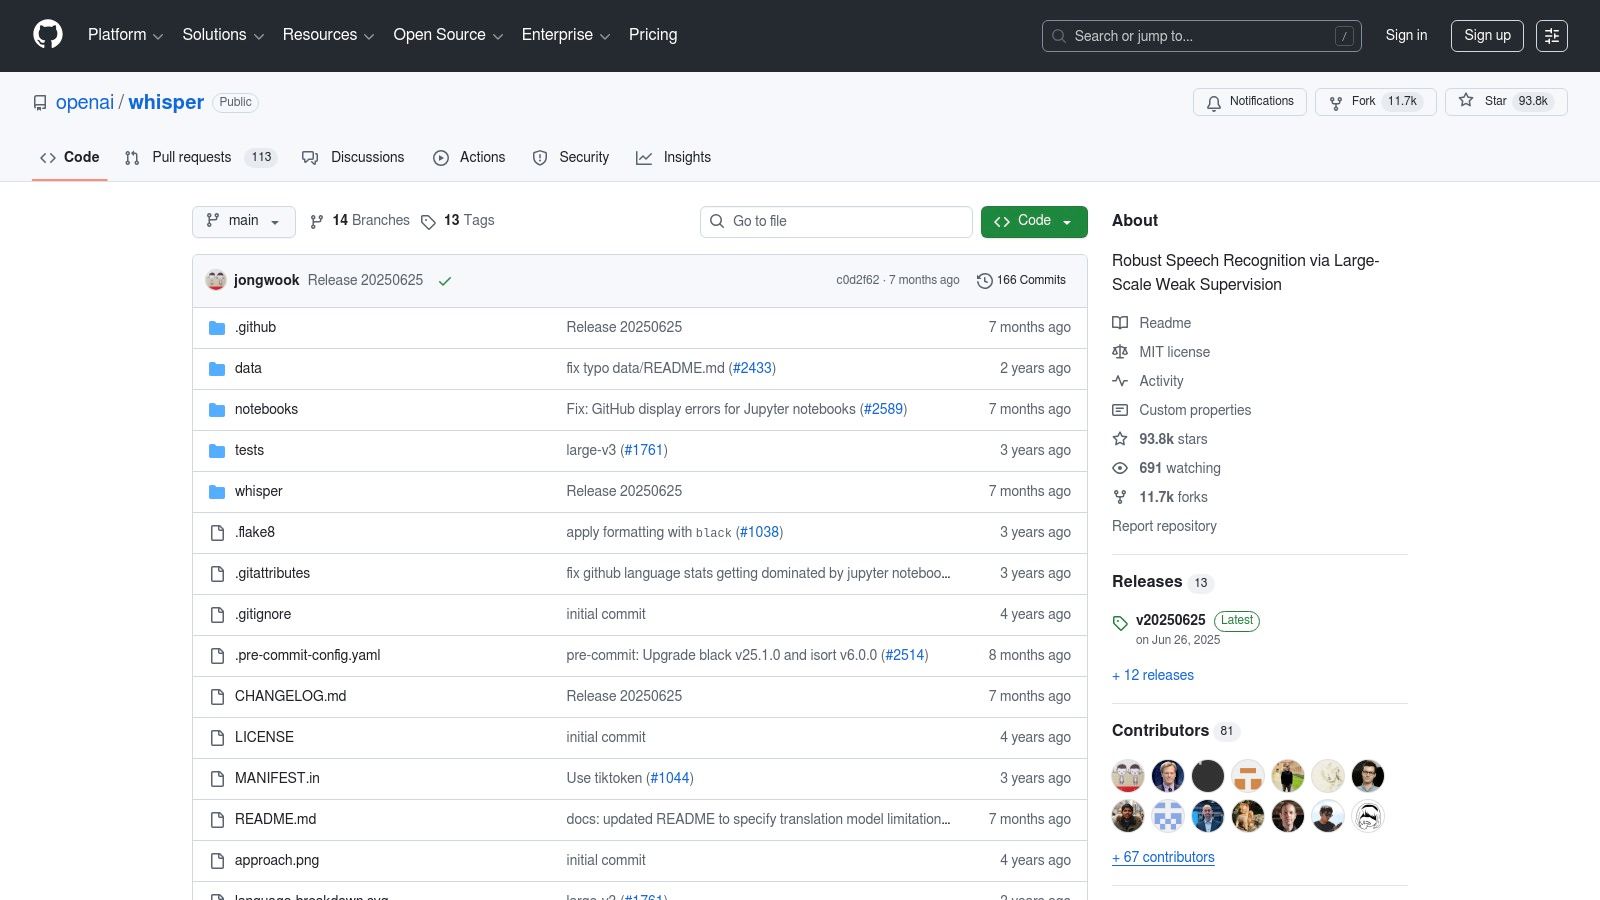Open the '+ 12 releases' link
This screenshot has height=900, width=1600.
pos(1152,675)
